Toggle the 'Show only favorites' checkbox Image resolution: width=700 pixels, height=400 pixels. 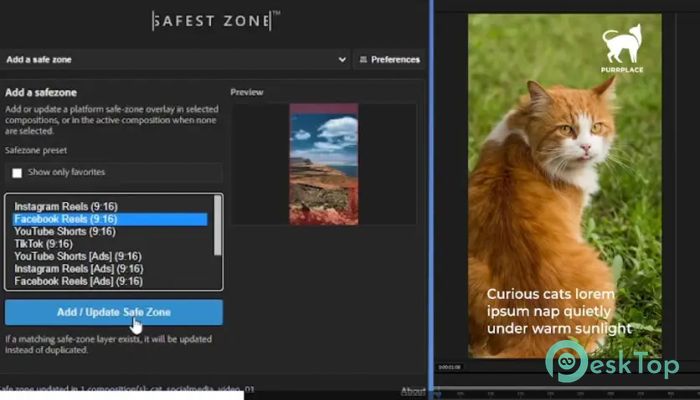pyautogui.click(x=17, y=173)
